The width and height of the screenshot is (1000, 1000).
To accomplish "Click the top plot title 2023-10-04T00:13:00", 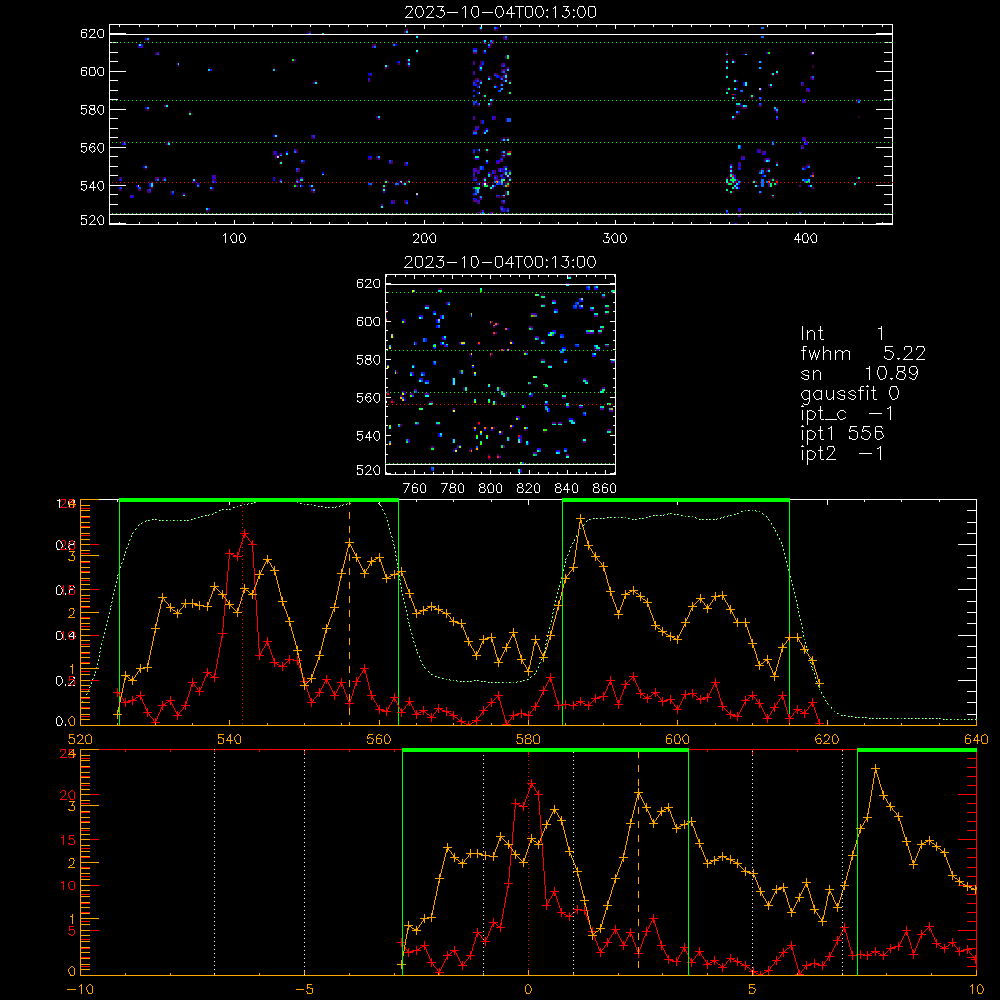I will pyautogui.click(x=501, y=12).
